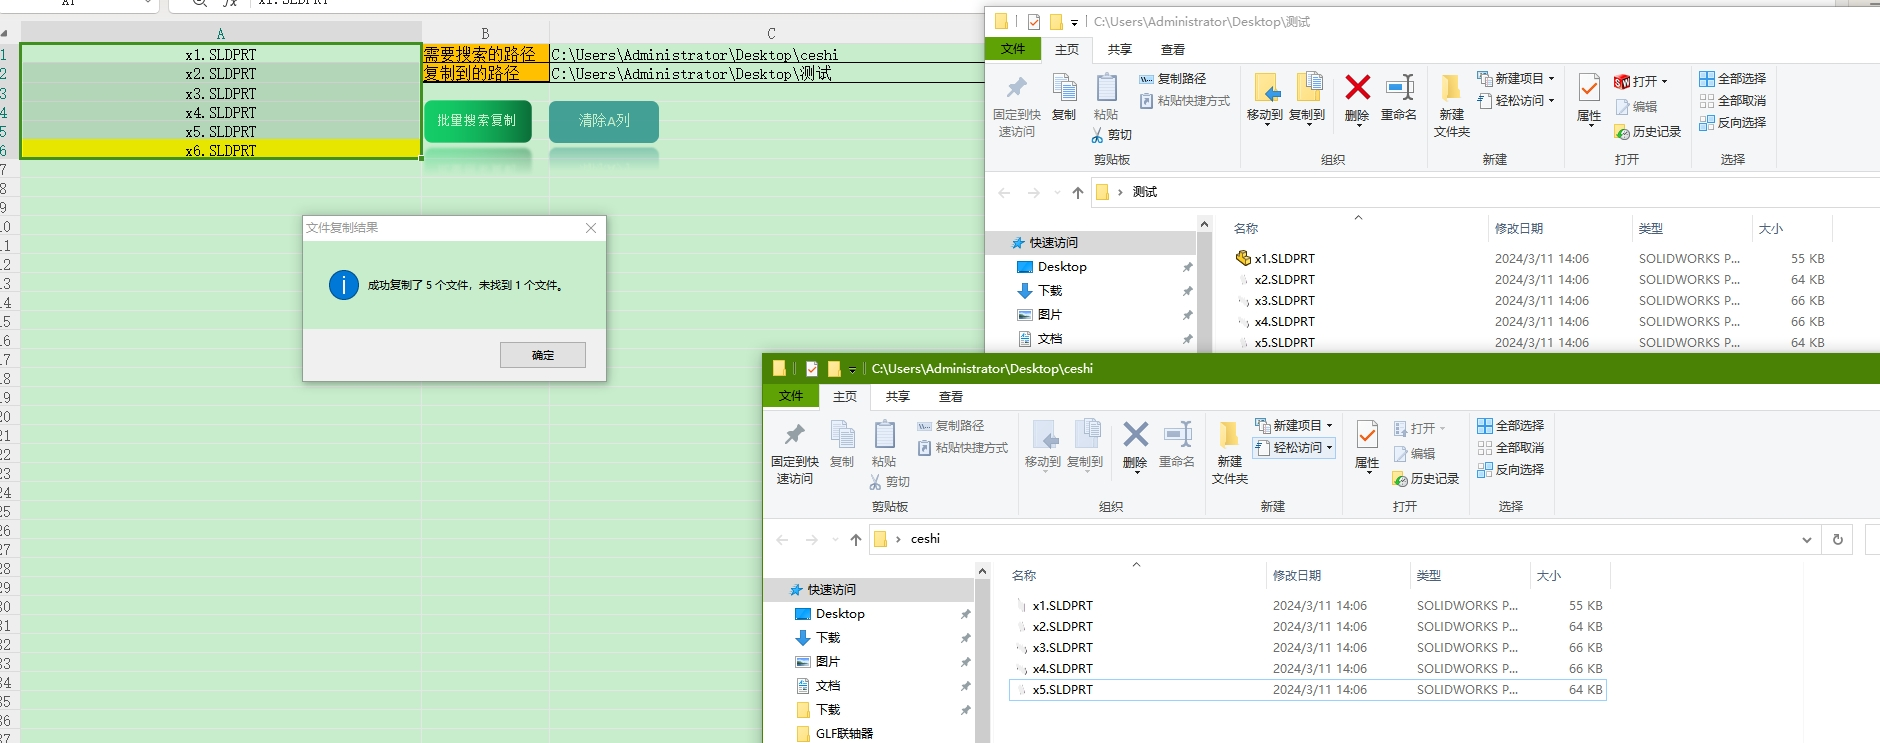Click the Pin to Quick Access icon in the 测试 window
The image size is (1880, 743).
click(x=1017, y=88)
